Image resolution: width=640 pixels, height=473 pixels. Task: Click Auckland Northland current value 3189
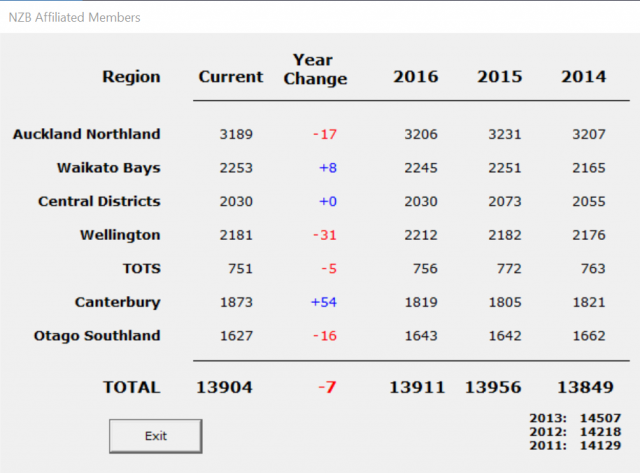[x=236, y=134]
